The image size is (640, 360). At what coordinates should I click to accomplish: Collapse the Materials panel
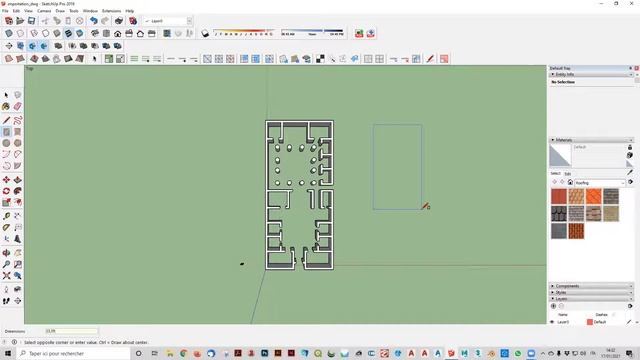pos(590,140)
